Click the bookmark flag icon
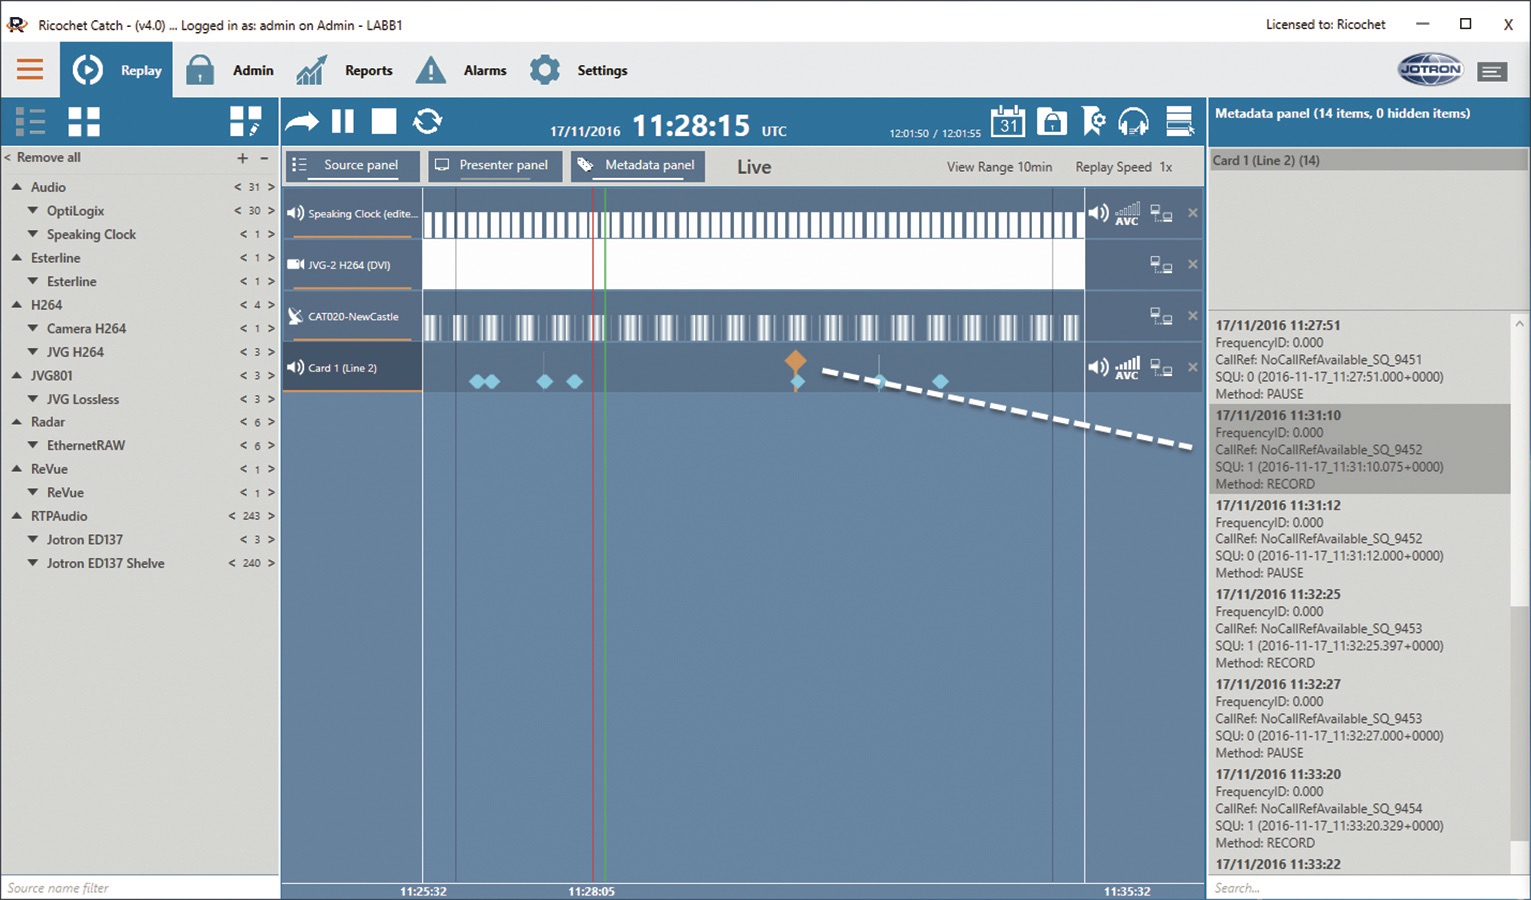Screen dimensions: 1531x900 (x=1093, y=122)
